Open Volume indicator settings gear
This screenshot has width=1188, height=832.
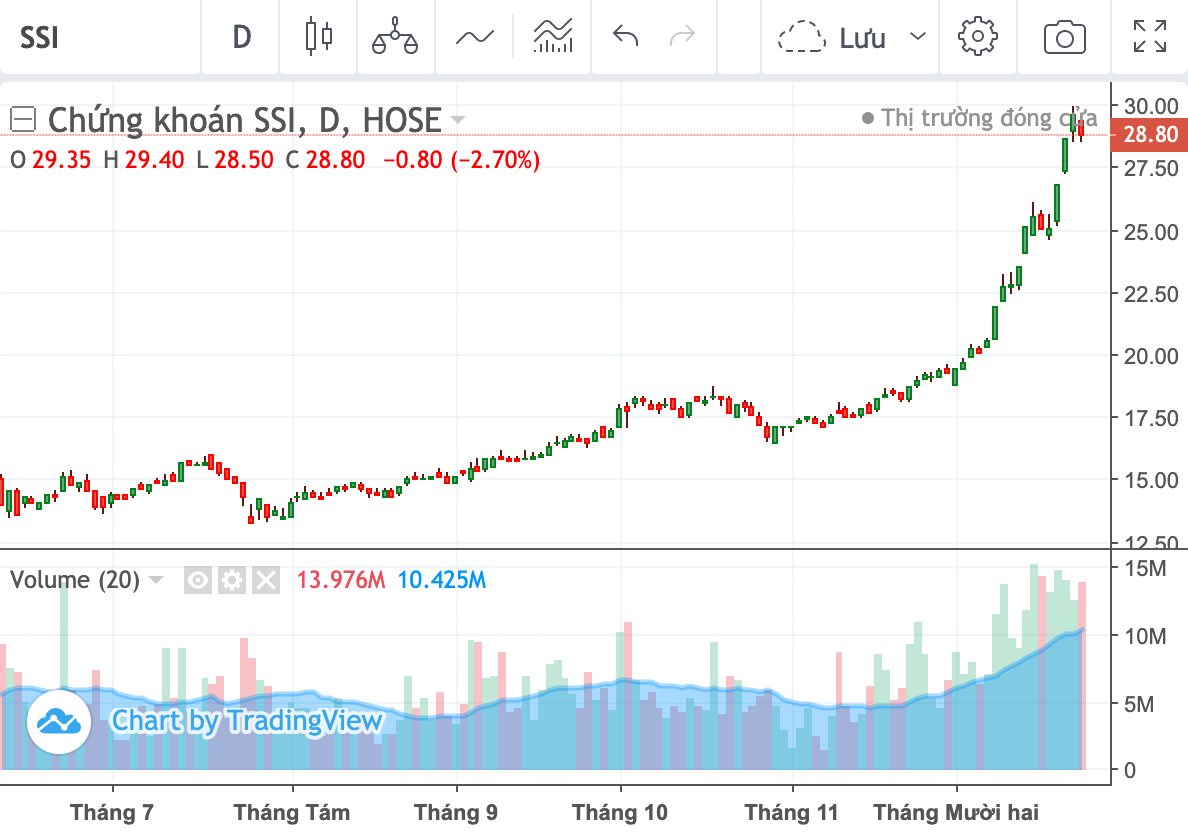[232, 580]
